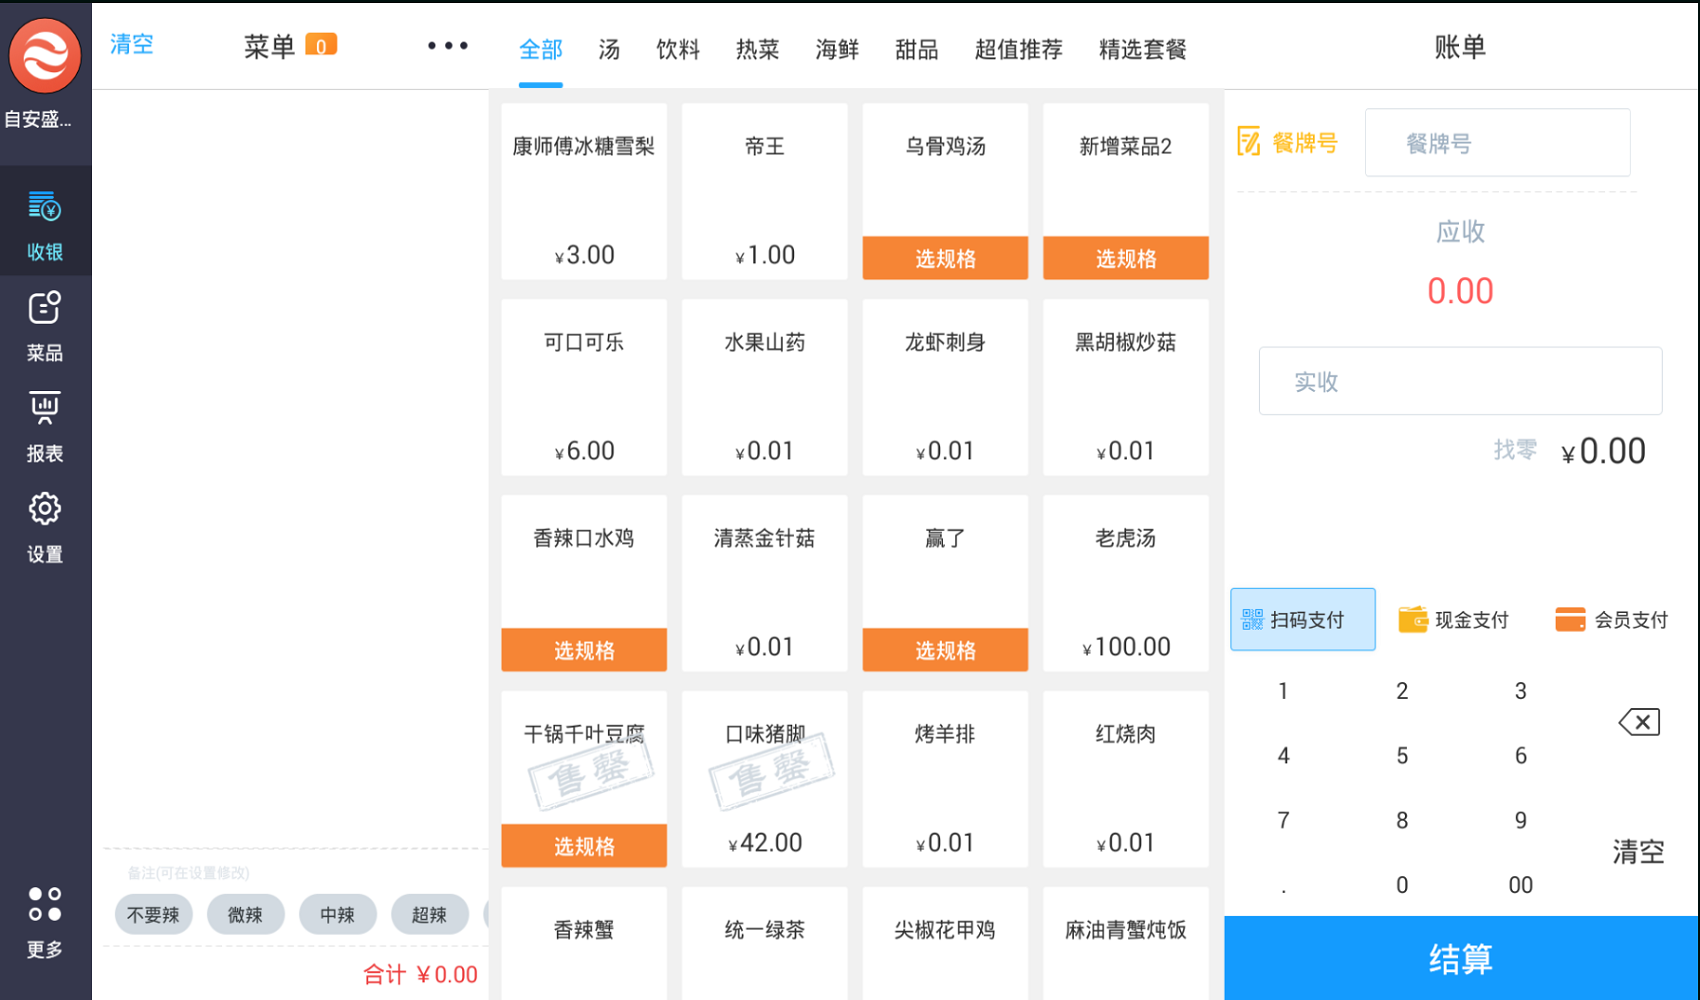The width and height of the screenshot is (1700, 1000).
Task: Add 可口可乐 to the order
Action: (x=584, y=387)
